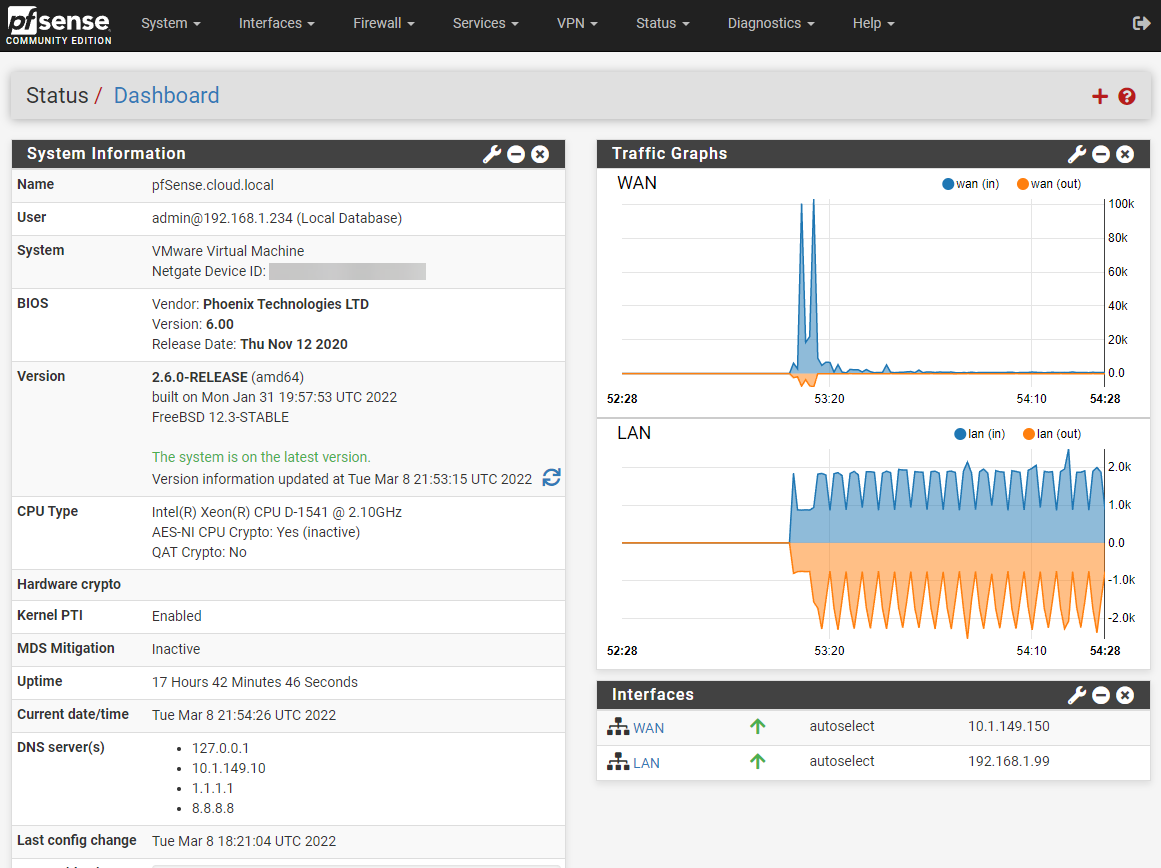1161x868 pixels.
Task: Open the Firewall menu
Action: [383, 23]
